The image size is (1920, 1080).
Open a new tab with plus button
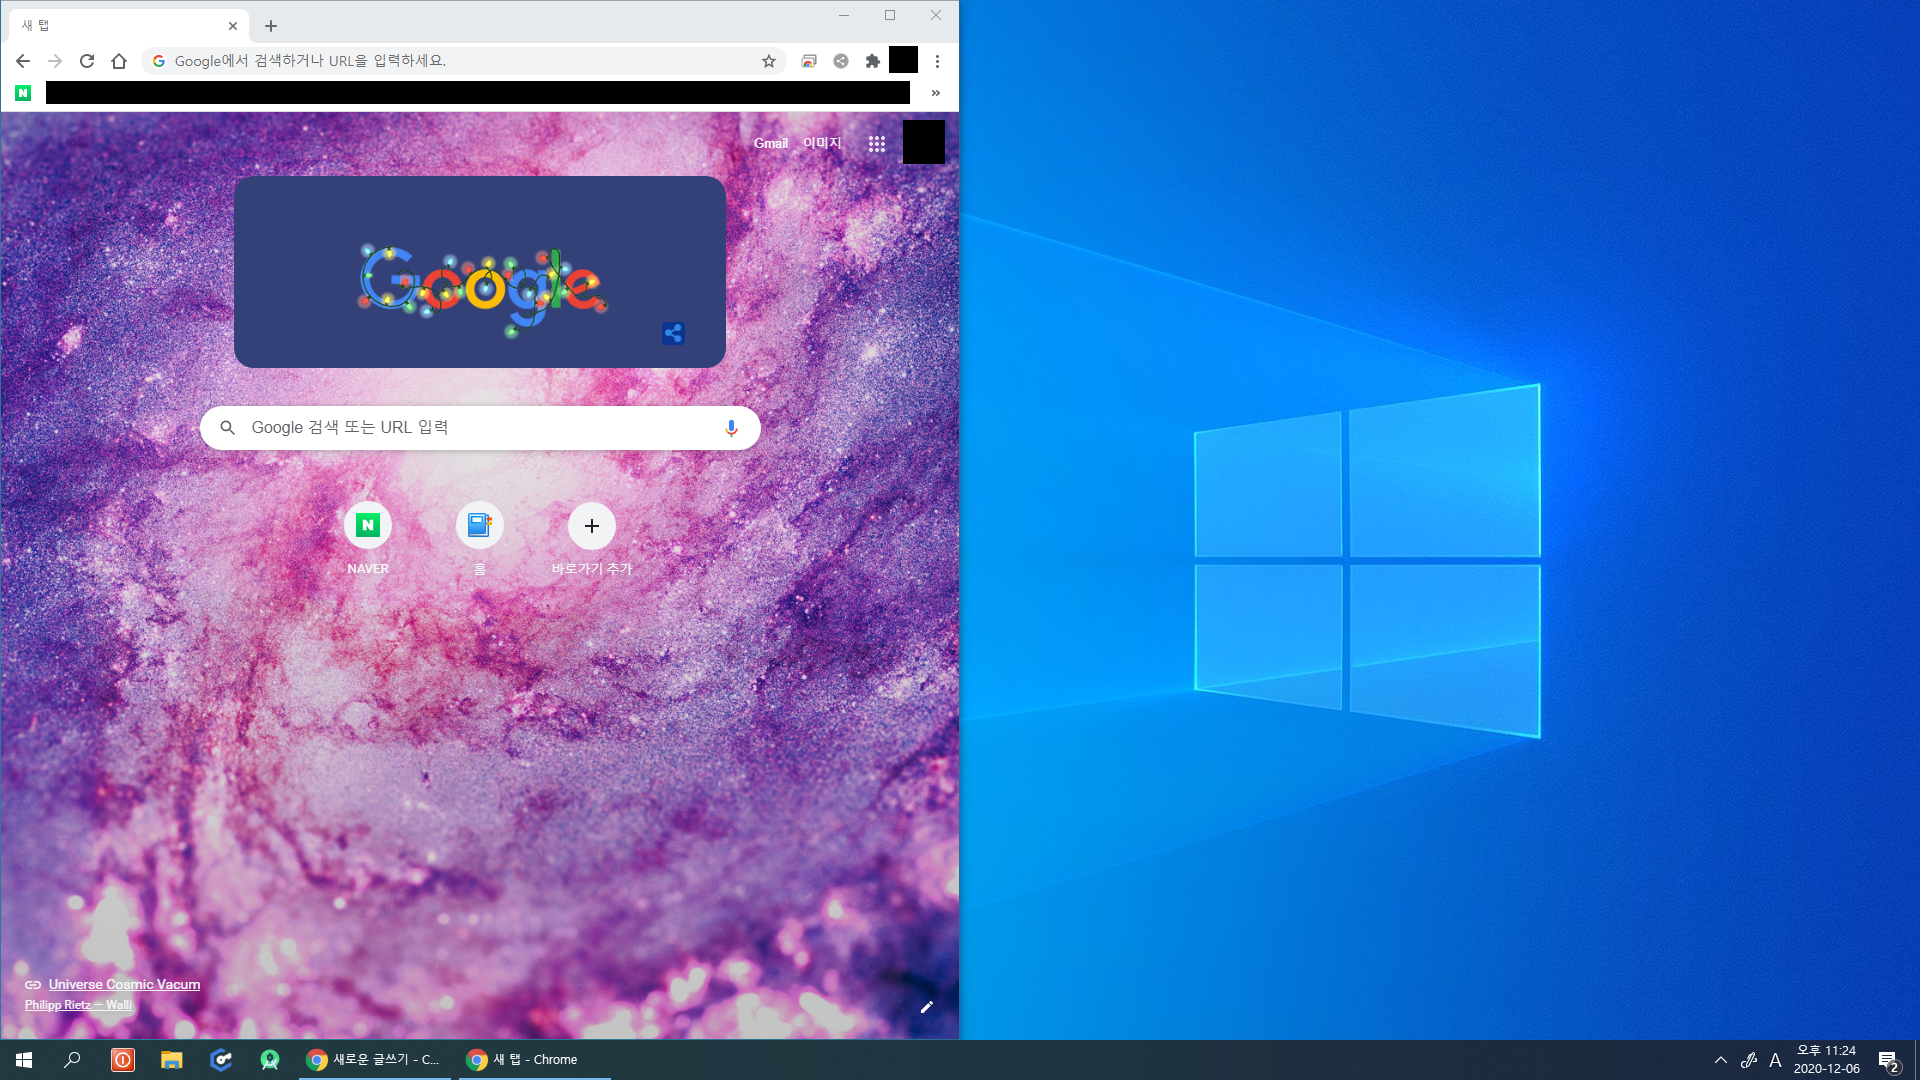pyautogui.click(x=271, y=26)
